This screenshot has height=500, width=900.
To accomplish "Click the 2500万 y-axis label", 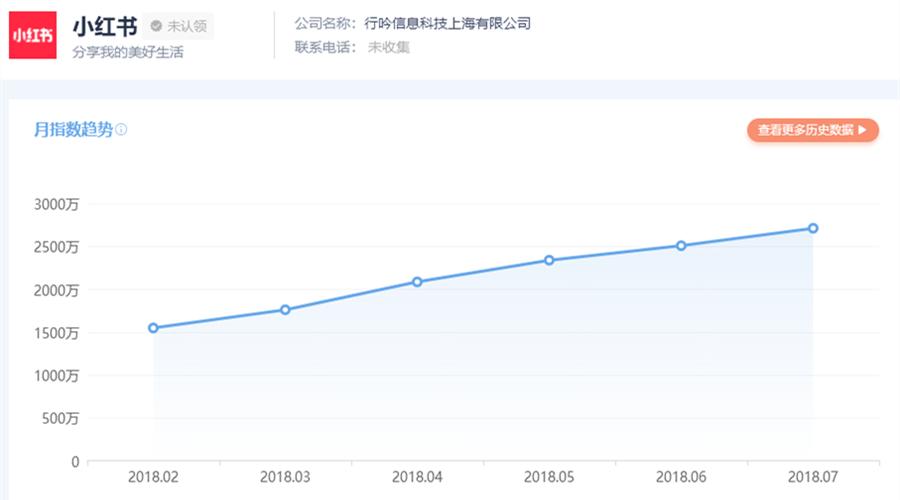I will point(56,247).
